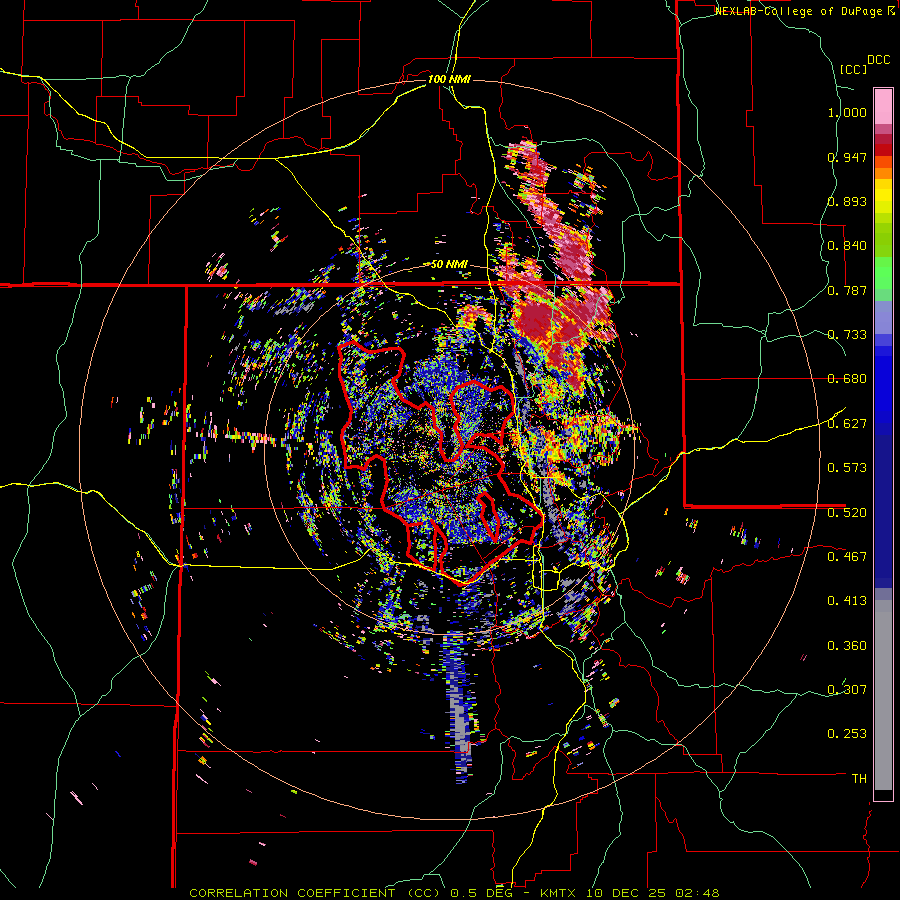900x900 pixels.
Task: Select the 0.307 legend value
Action: (847, 690)
